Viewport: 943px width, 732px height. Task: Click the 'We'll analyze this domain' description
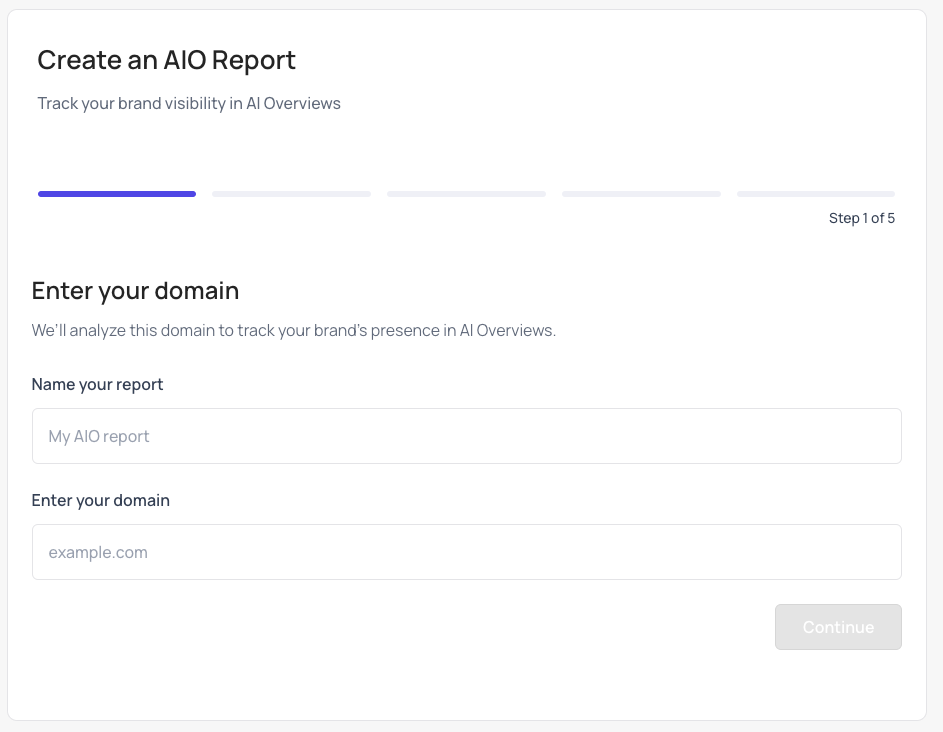(x=293, y=331)
